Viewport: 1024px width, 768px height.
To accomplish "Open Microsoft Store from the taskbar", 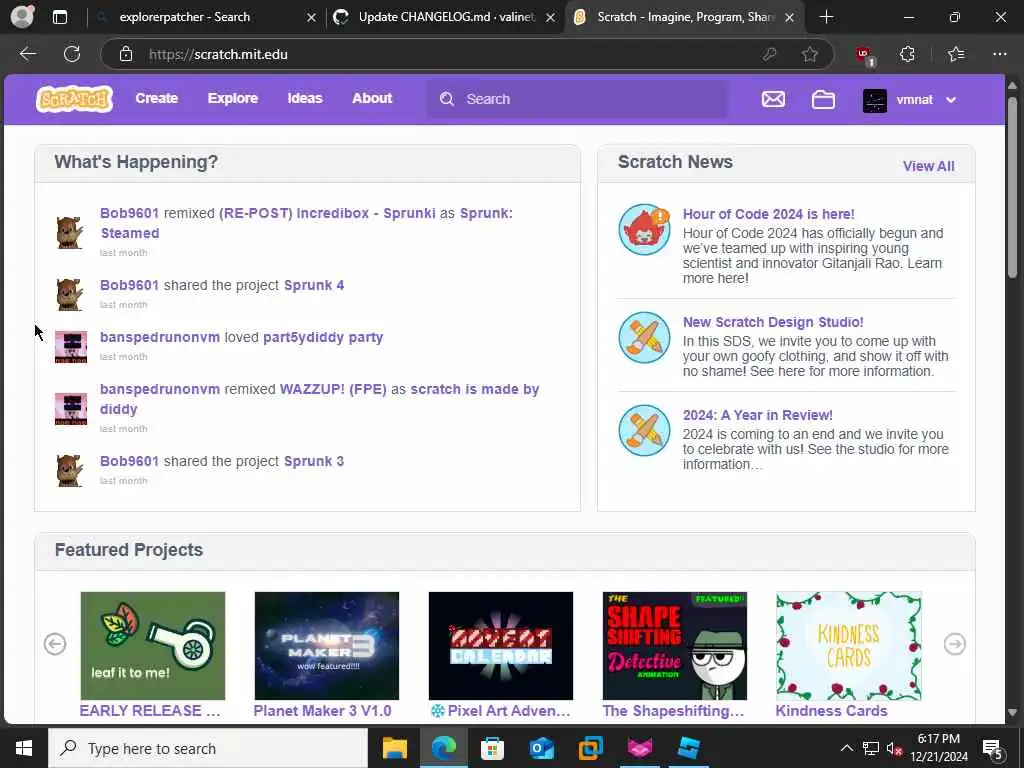I will tap(492, 748).
